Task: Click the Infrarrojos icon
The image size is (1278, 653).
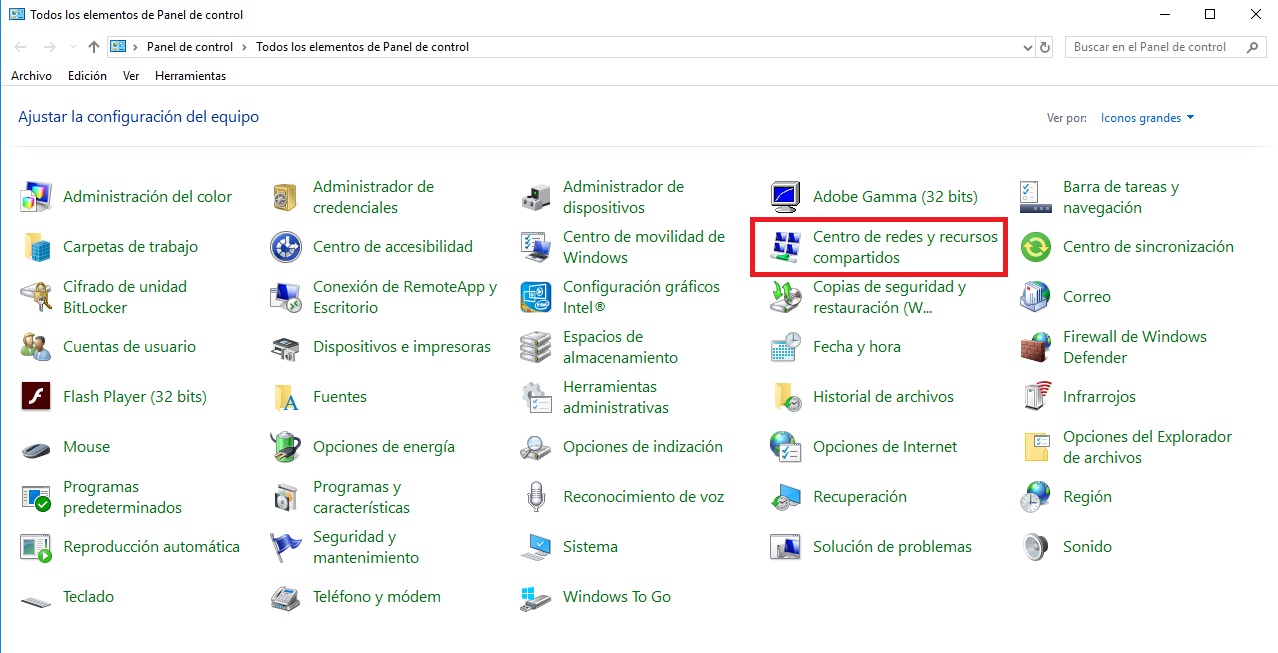Action: (x=1036, y=397)
